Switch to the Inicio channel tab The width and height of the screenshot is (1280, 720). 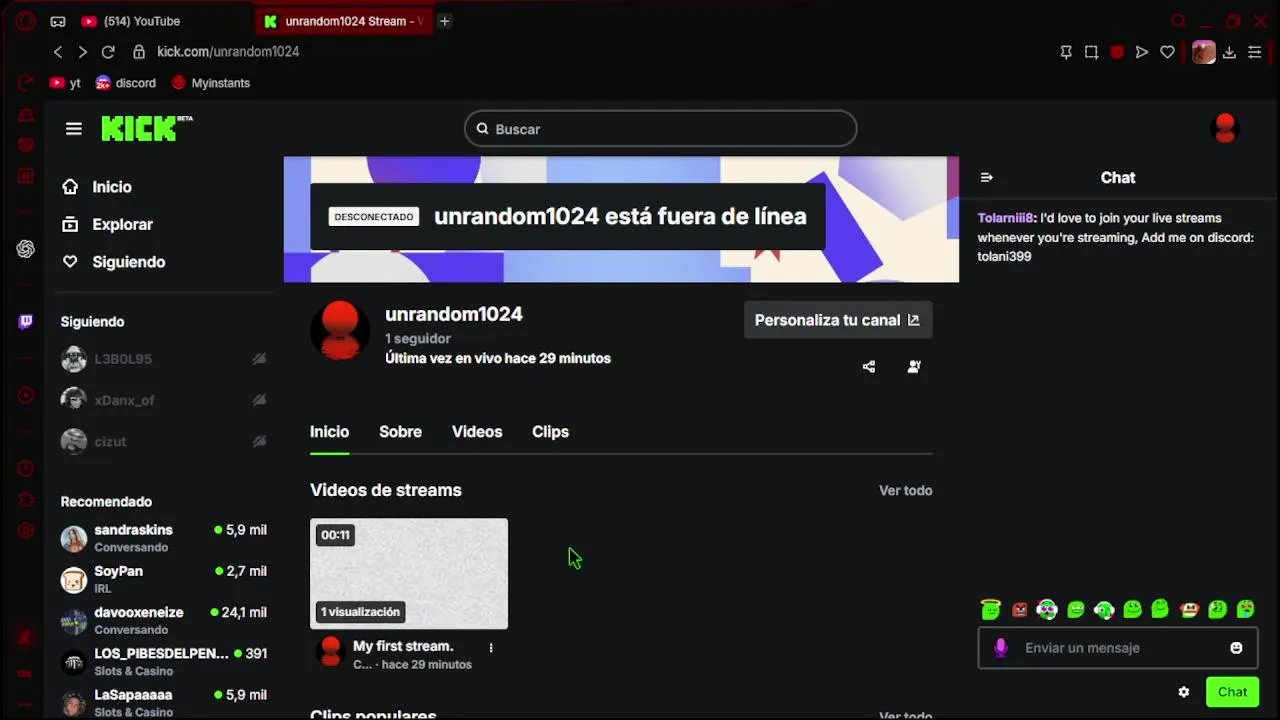point(329,432)
